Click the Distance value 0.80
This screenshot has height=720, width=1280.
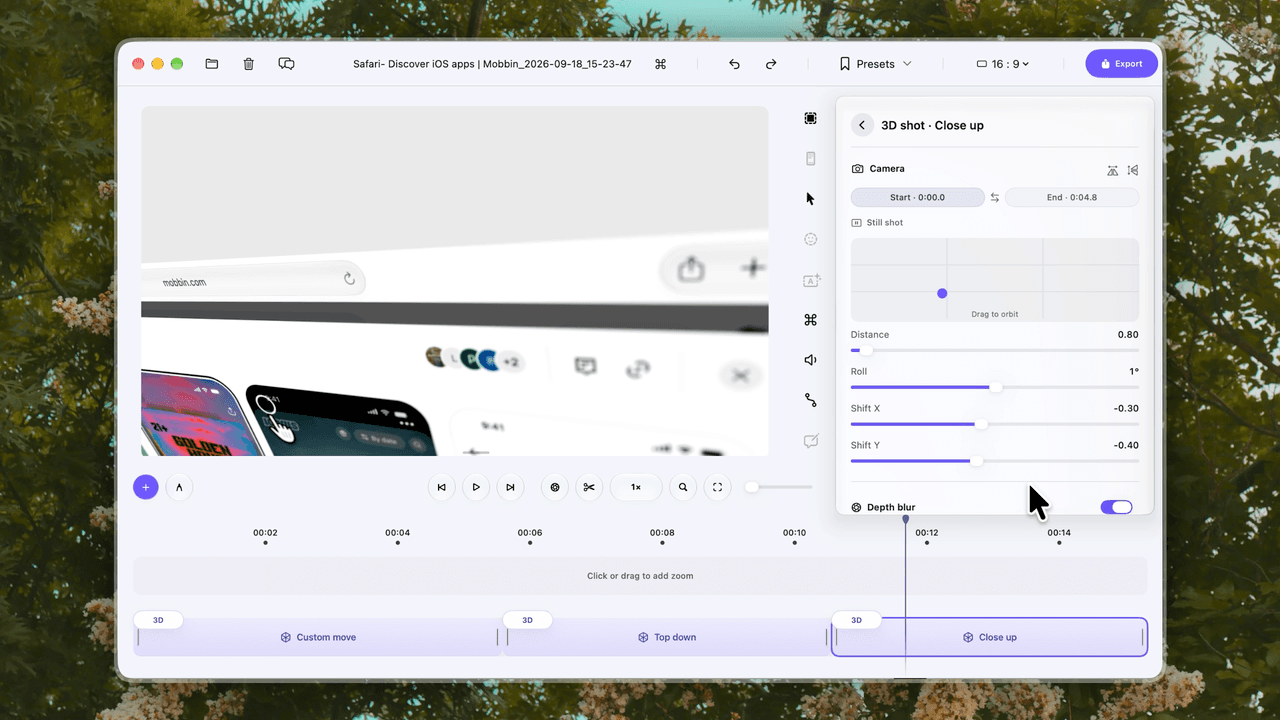pyautogui.click(x=1128, y=335)
